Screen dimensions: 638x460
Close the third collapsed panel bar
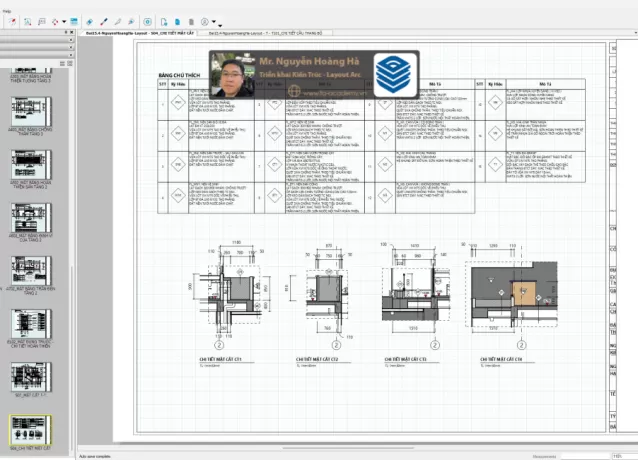pos(71,55)
